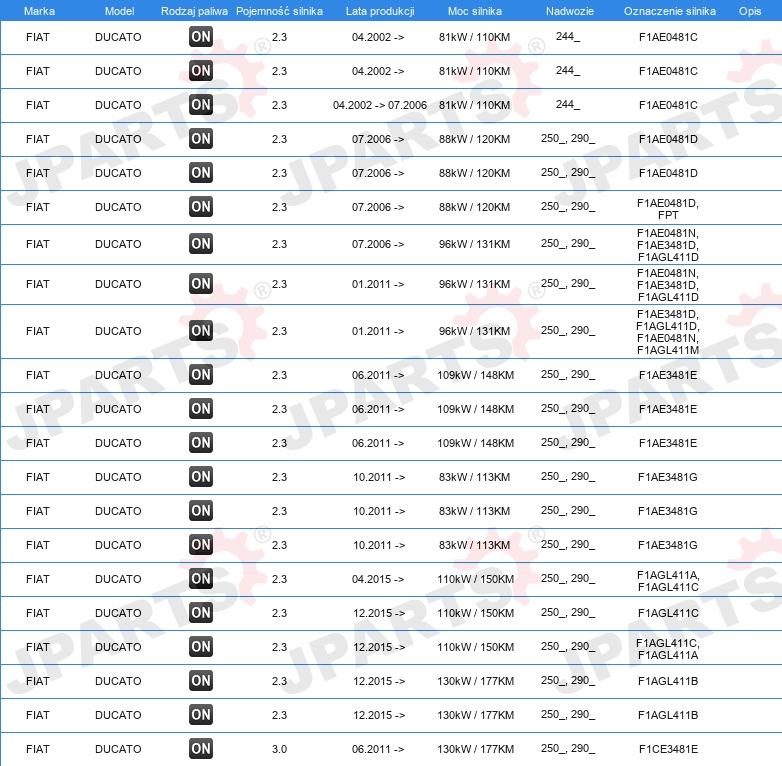782x766 pixels.
Task: Click the Pojemność silnika column header
Action: [279, 11]
